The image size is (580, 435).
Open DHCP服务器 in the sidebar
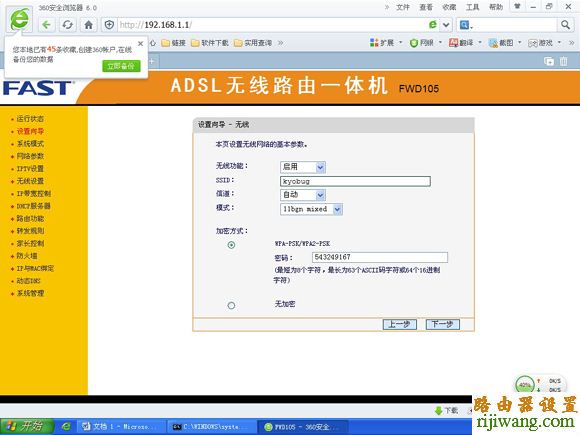(33, 206)
